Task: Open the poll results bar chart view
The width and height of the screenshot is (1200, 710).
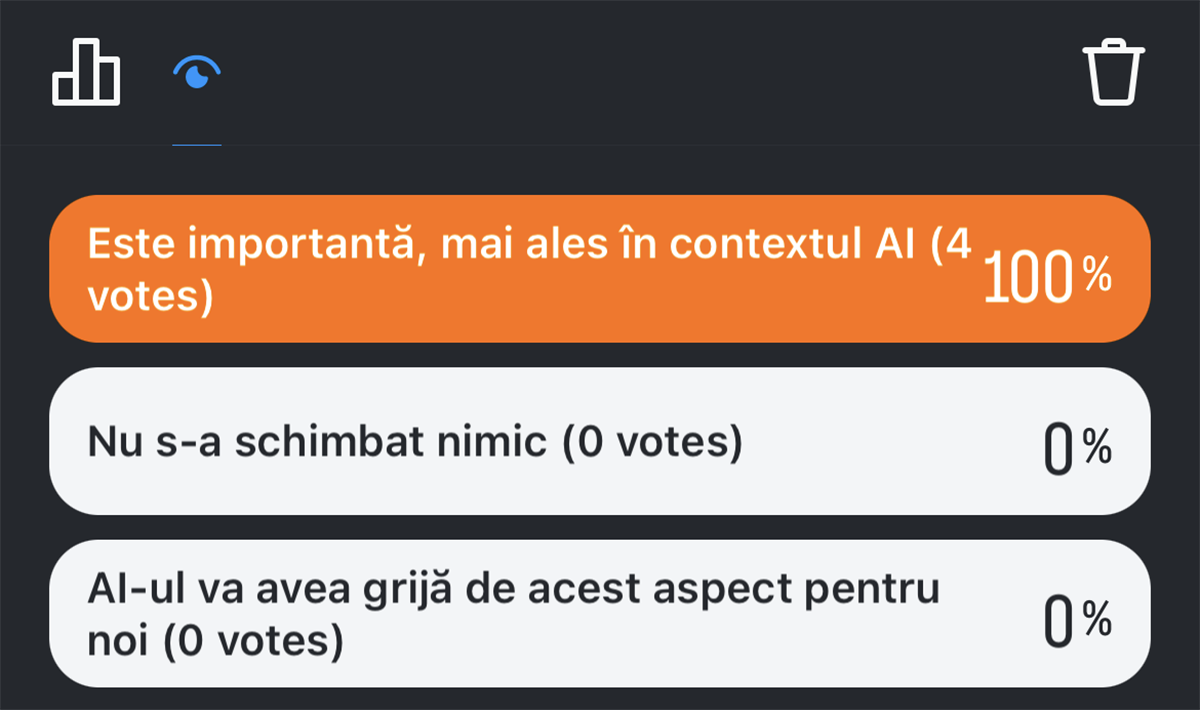Action: pos(86,73)
